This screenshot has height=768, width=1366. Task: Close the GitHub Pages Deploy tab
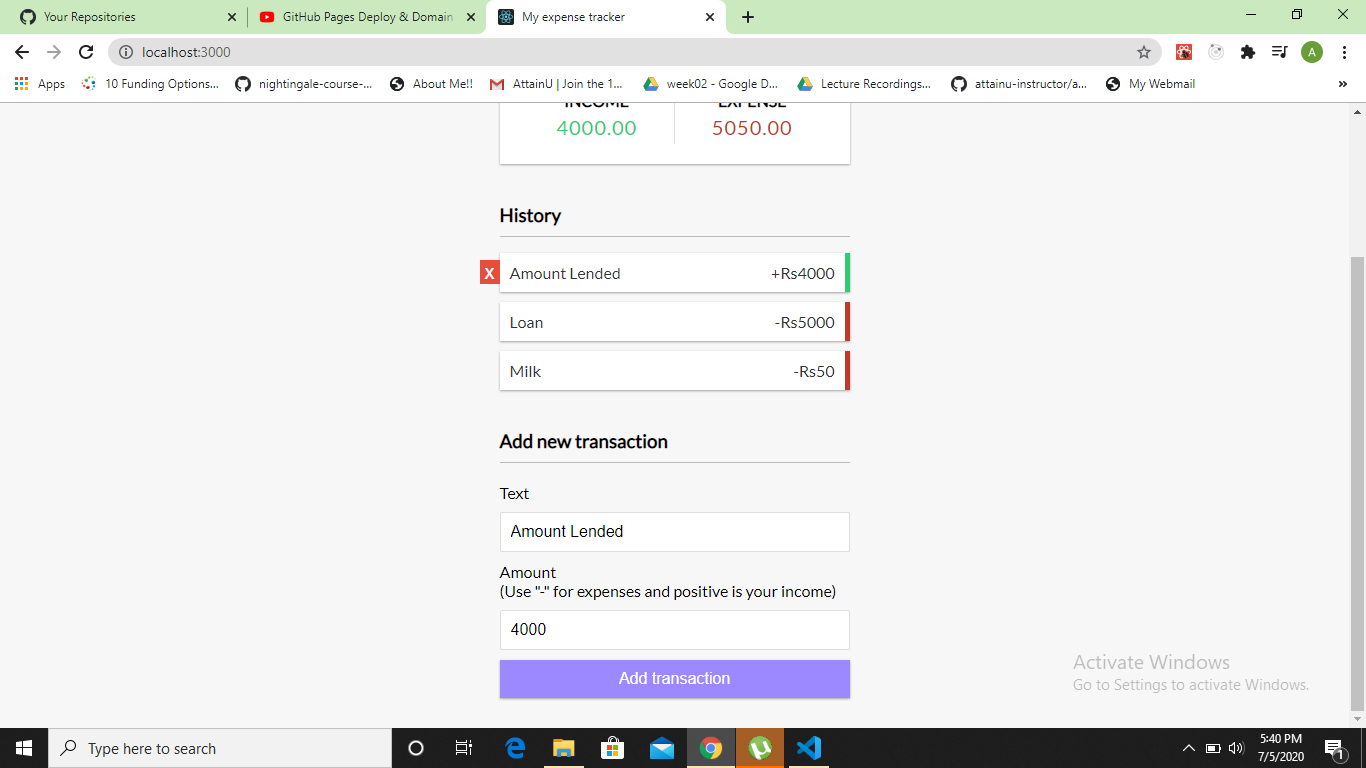tap(471, 17)
